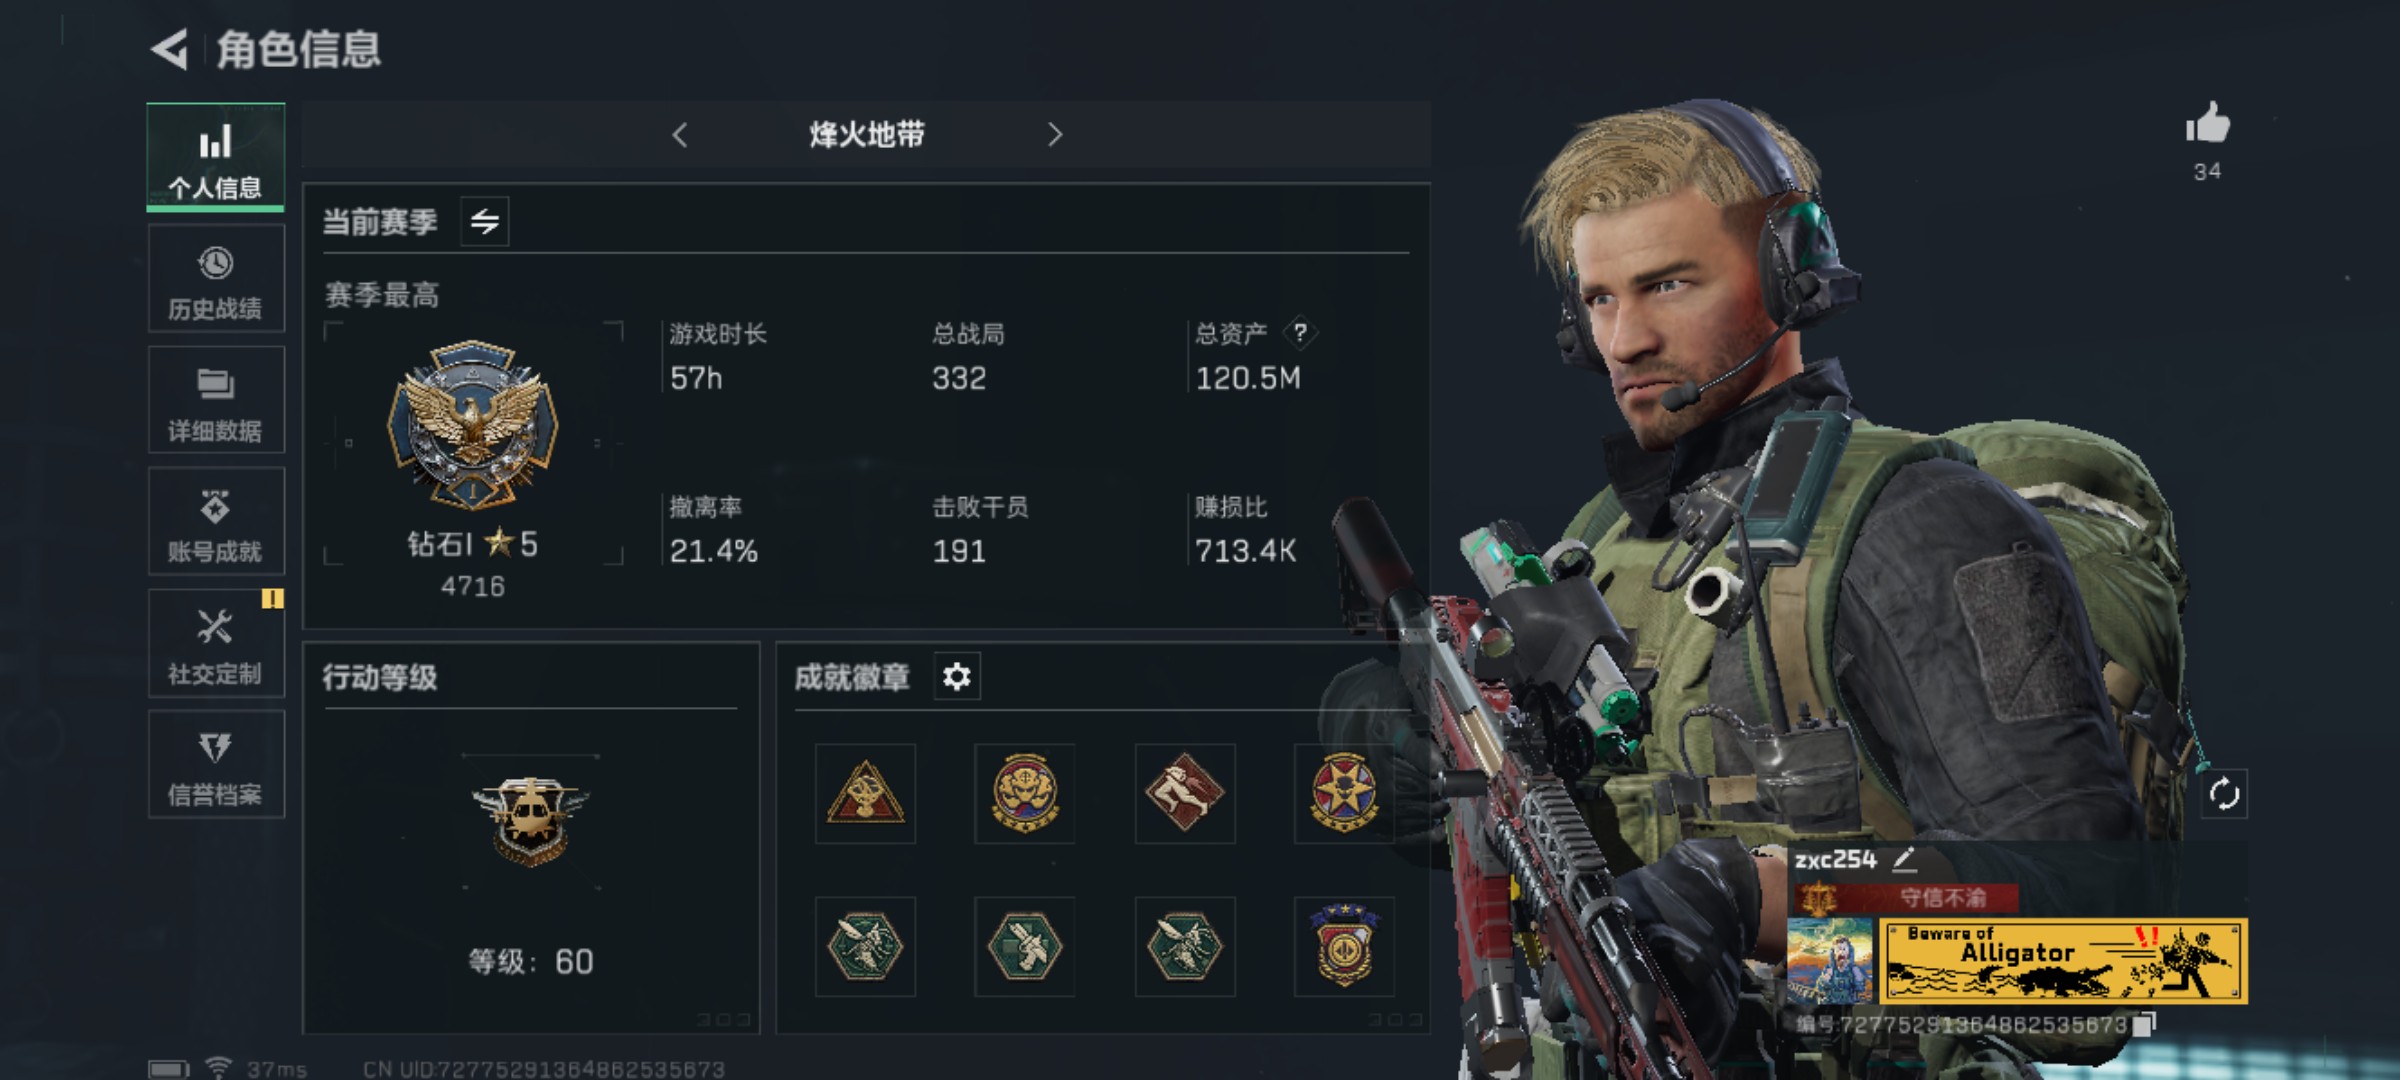This screenshot has height=1080, width=2400.
Task: Copy the player ID number icon
Action: pyautogui.click(x=2144, y=1023)
